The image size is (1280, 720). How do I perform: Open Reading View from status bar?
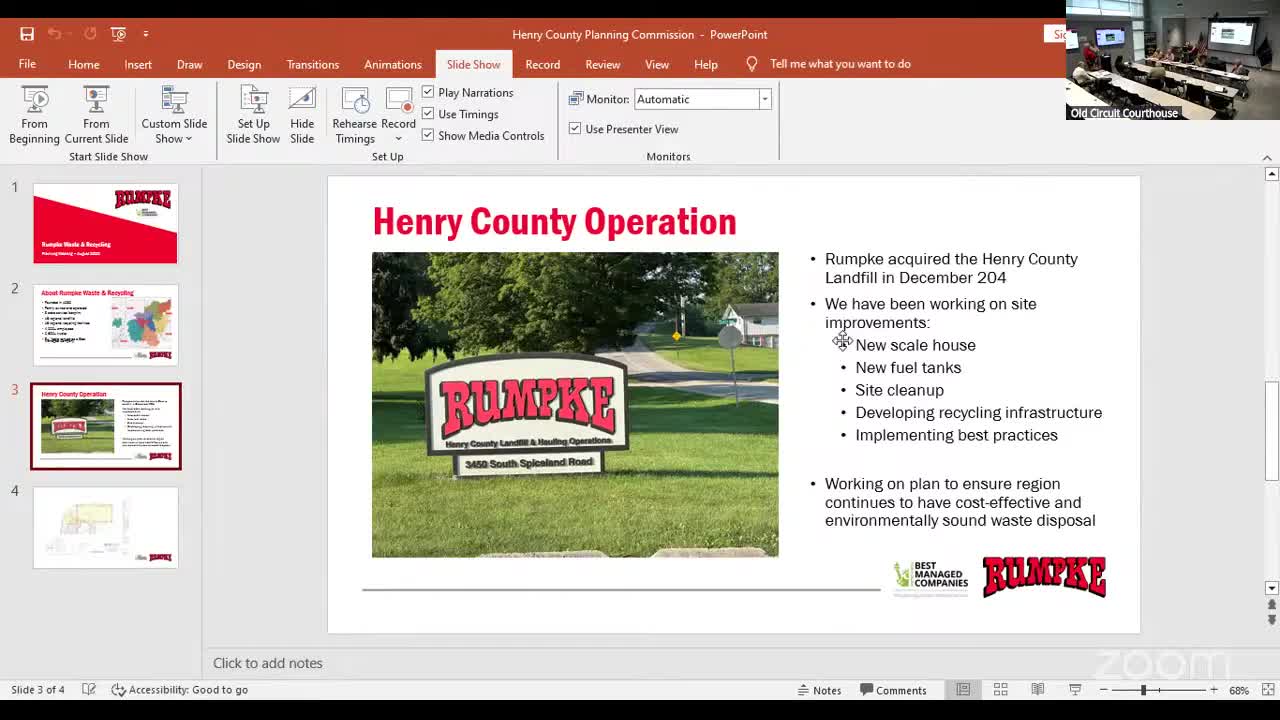click(x=1038, y=689)
